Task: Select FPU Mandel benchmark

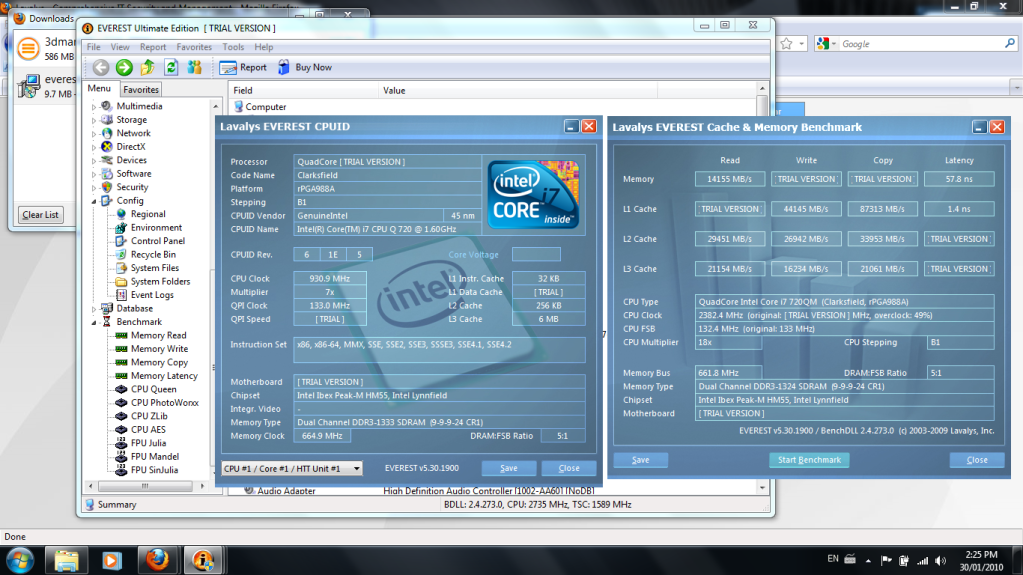Action: pos(155,457)
